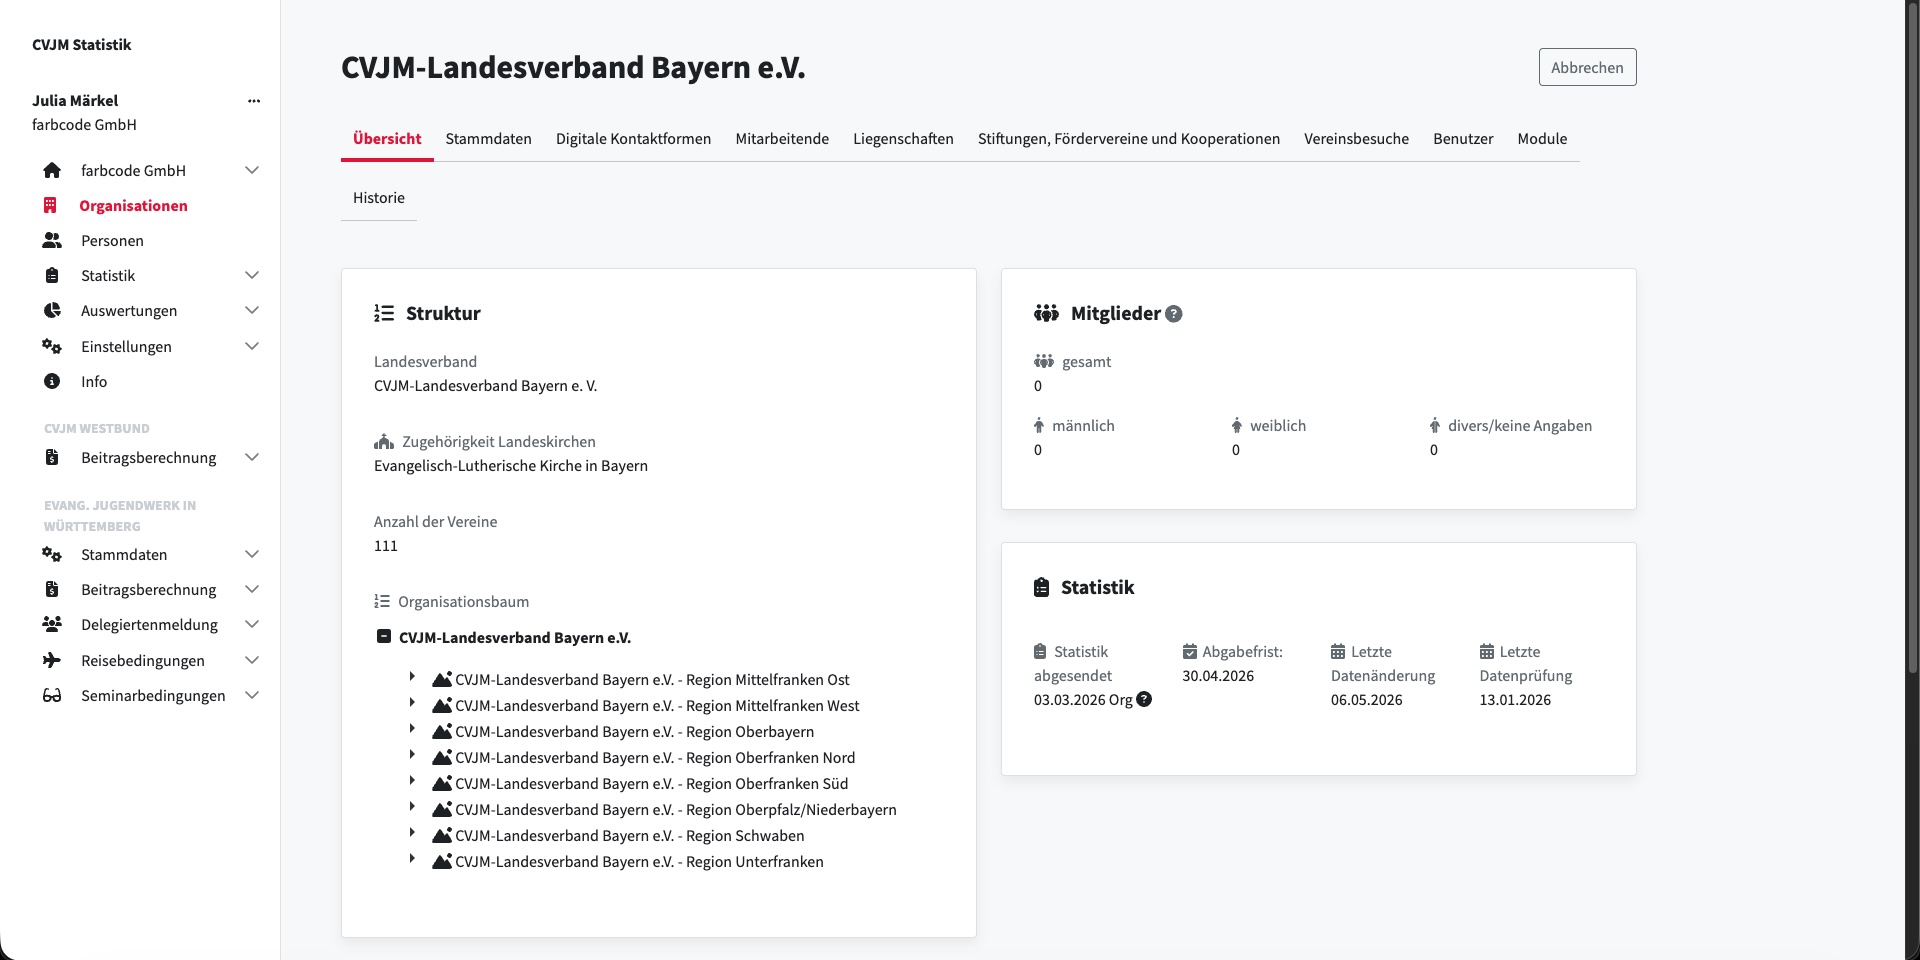Click the Seminarbedingungen glasses icon

52,695
